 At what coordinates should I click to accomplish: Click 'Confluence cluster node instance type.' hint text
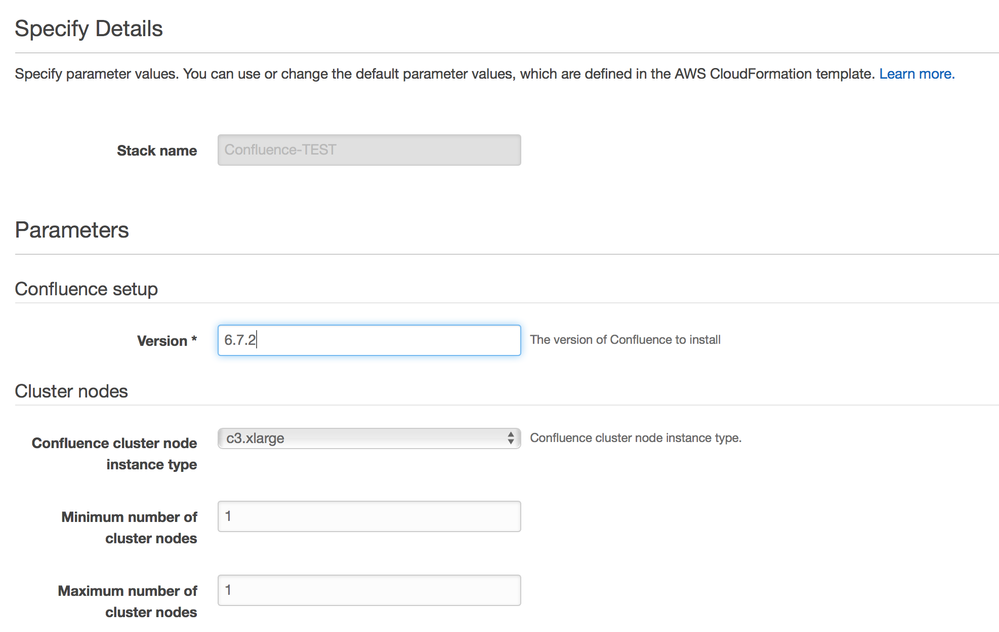point(636,438)
